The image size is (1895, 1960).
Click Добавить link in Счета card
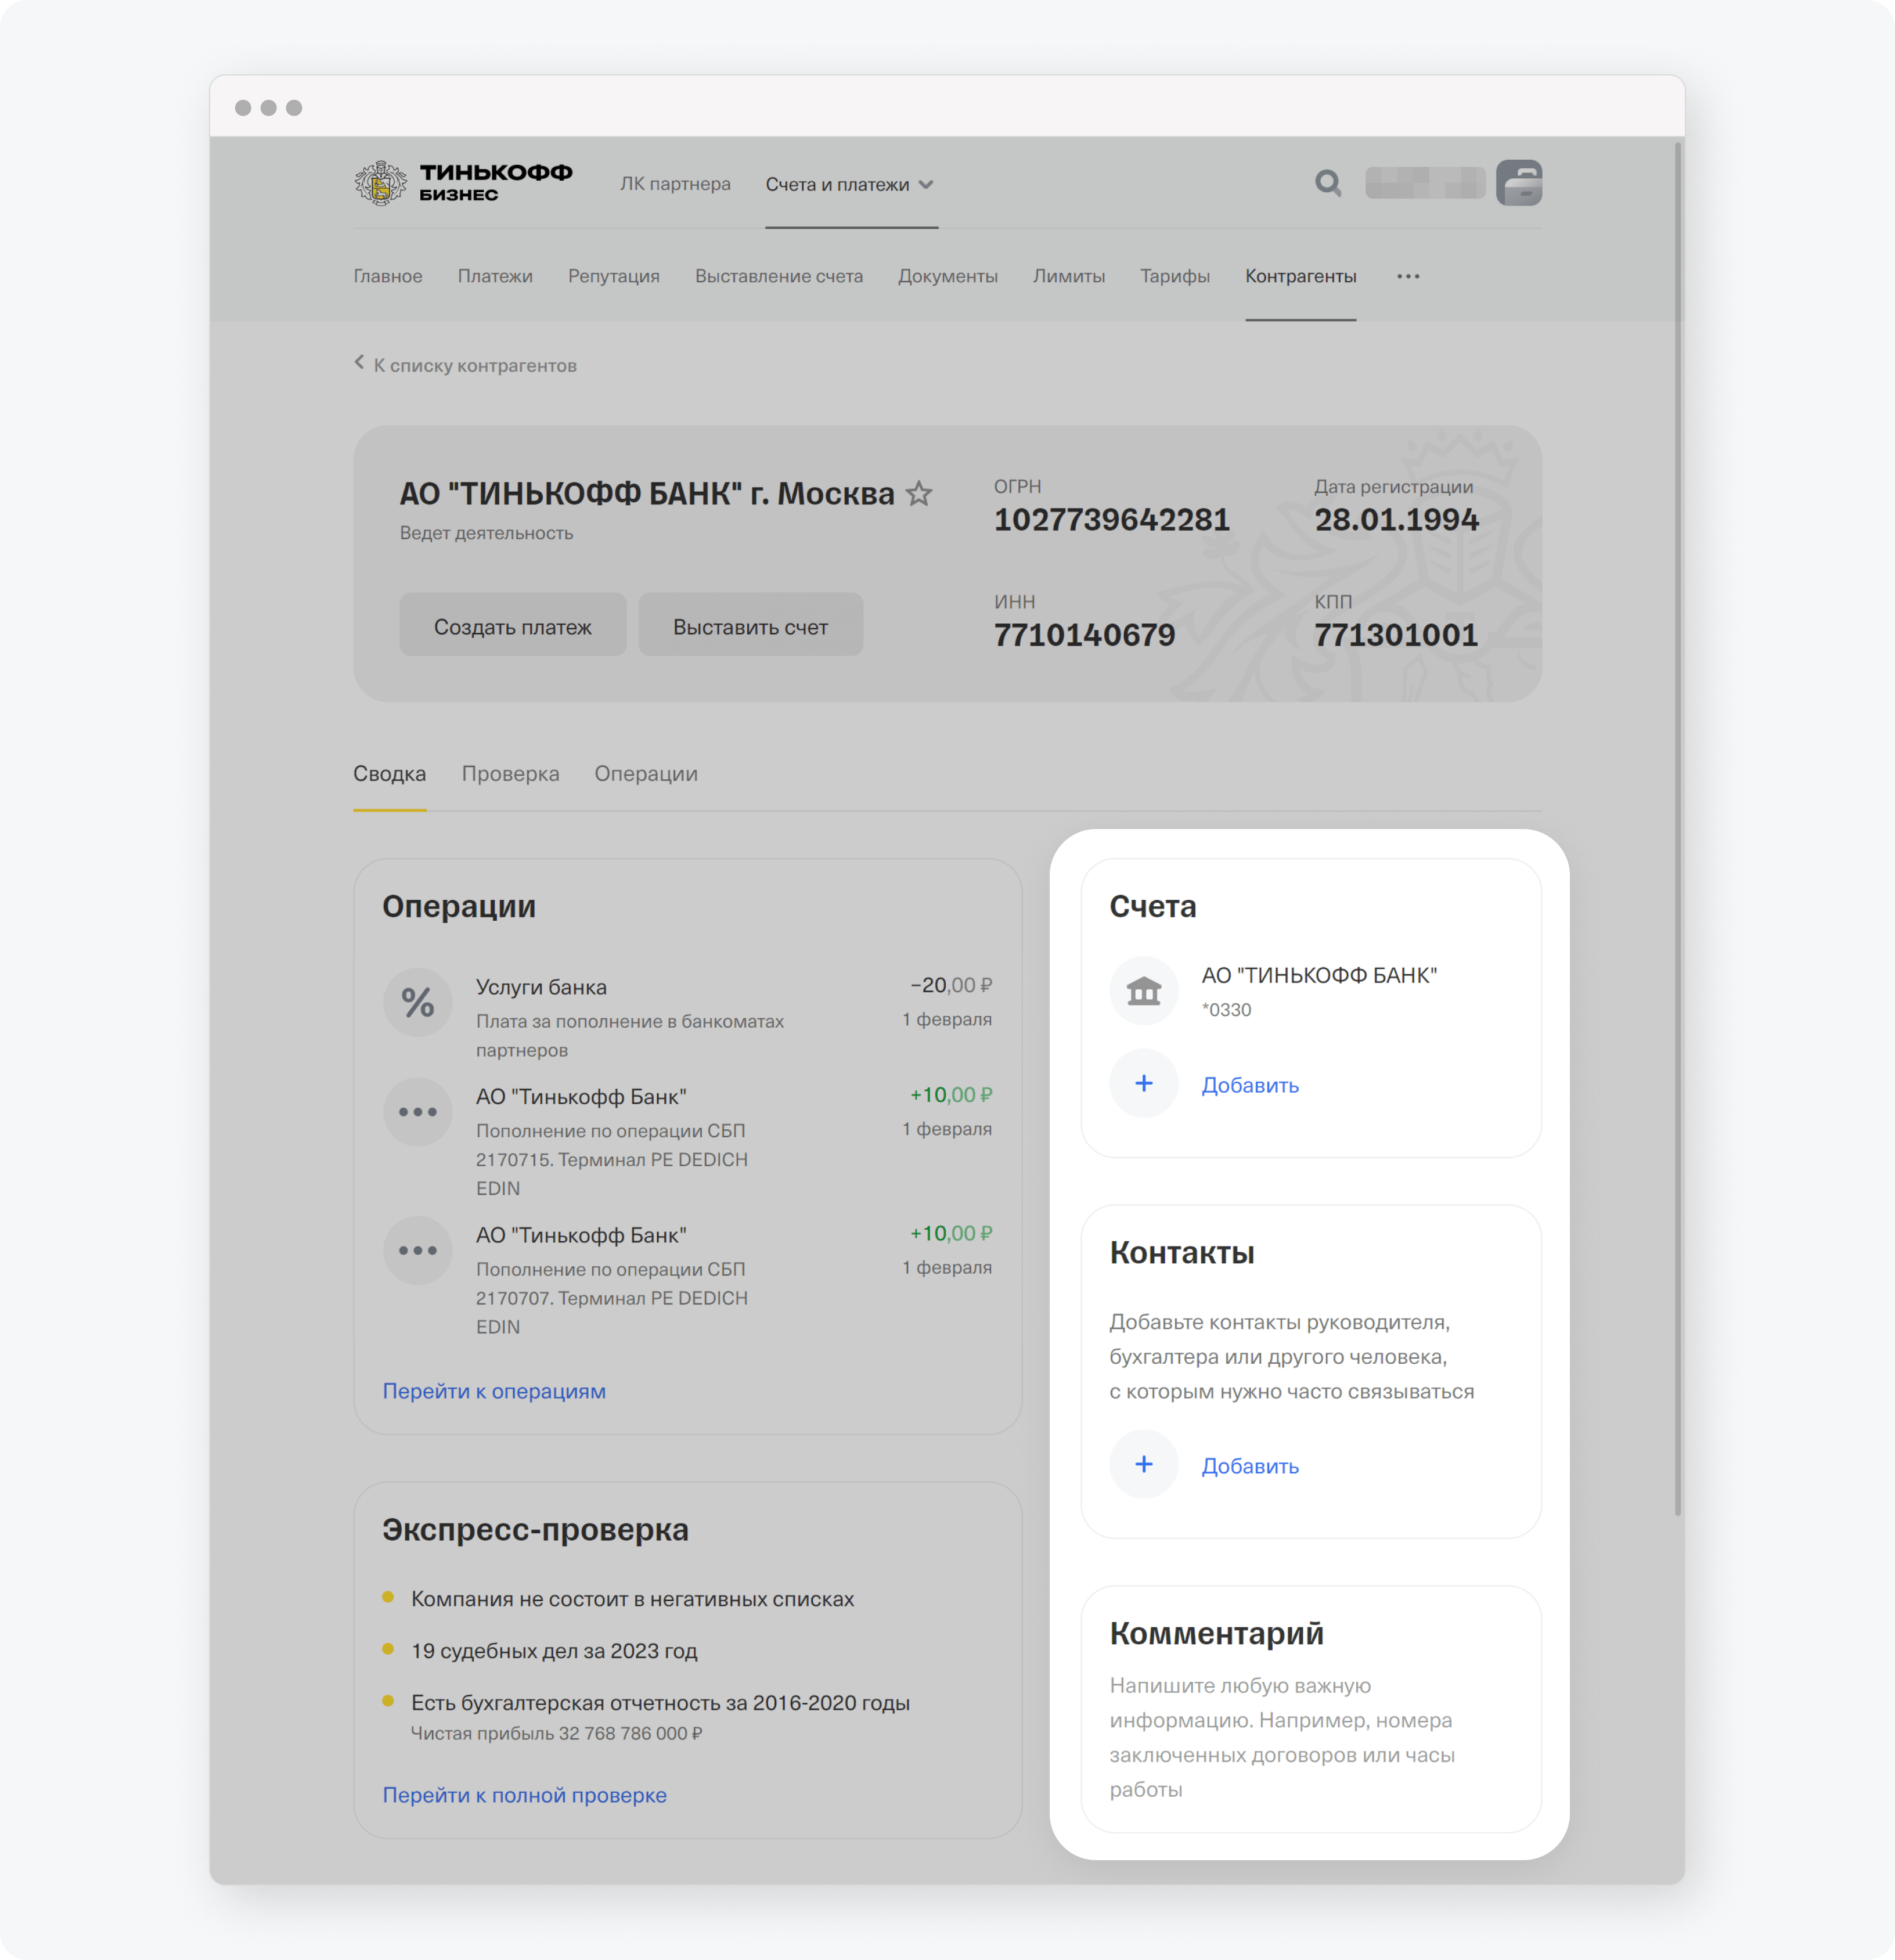tap(1250, 1085)
